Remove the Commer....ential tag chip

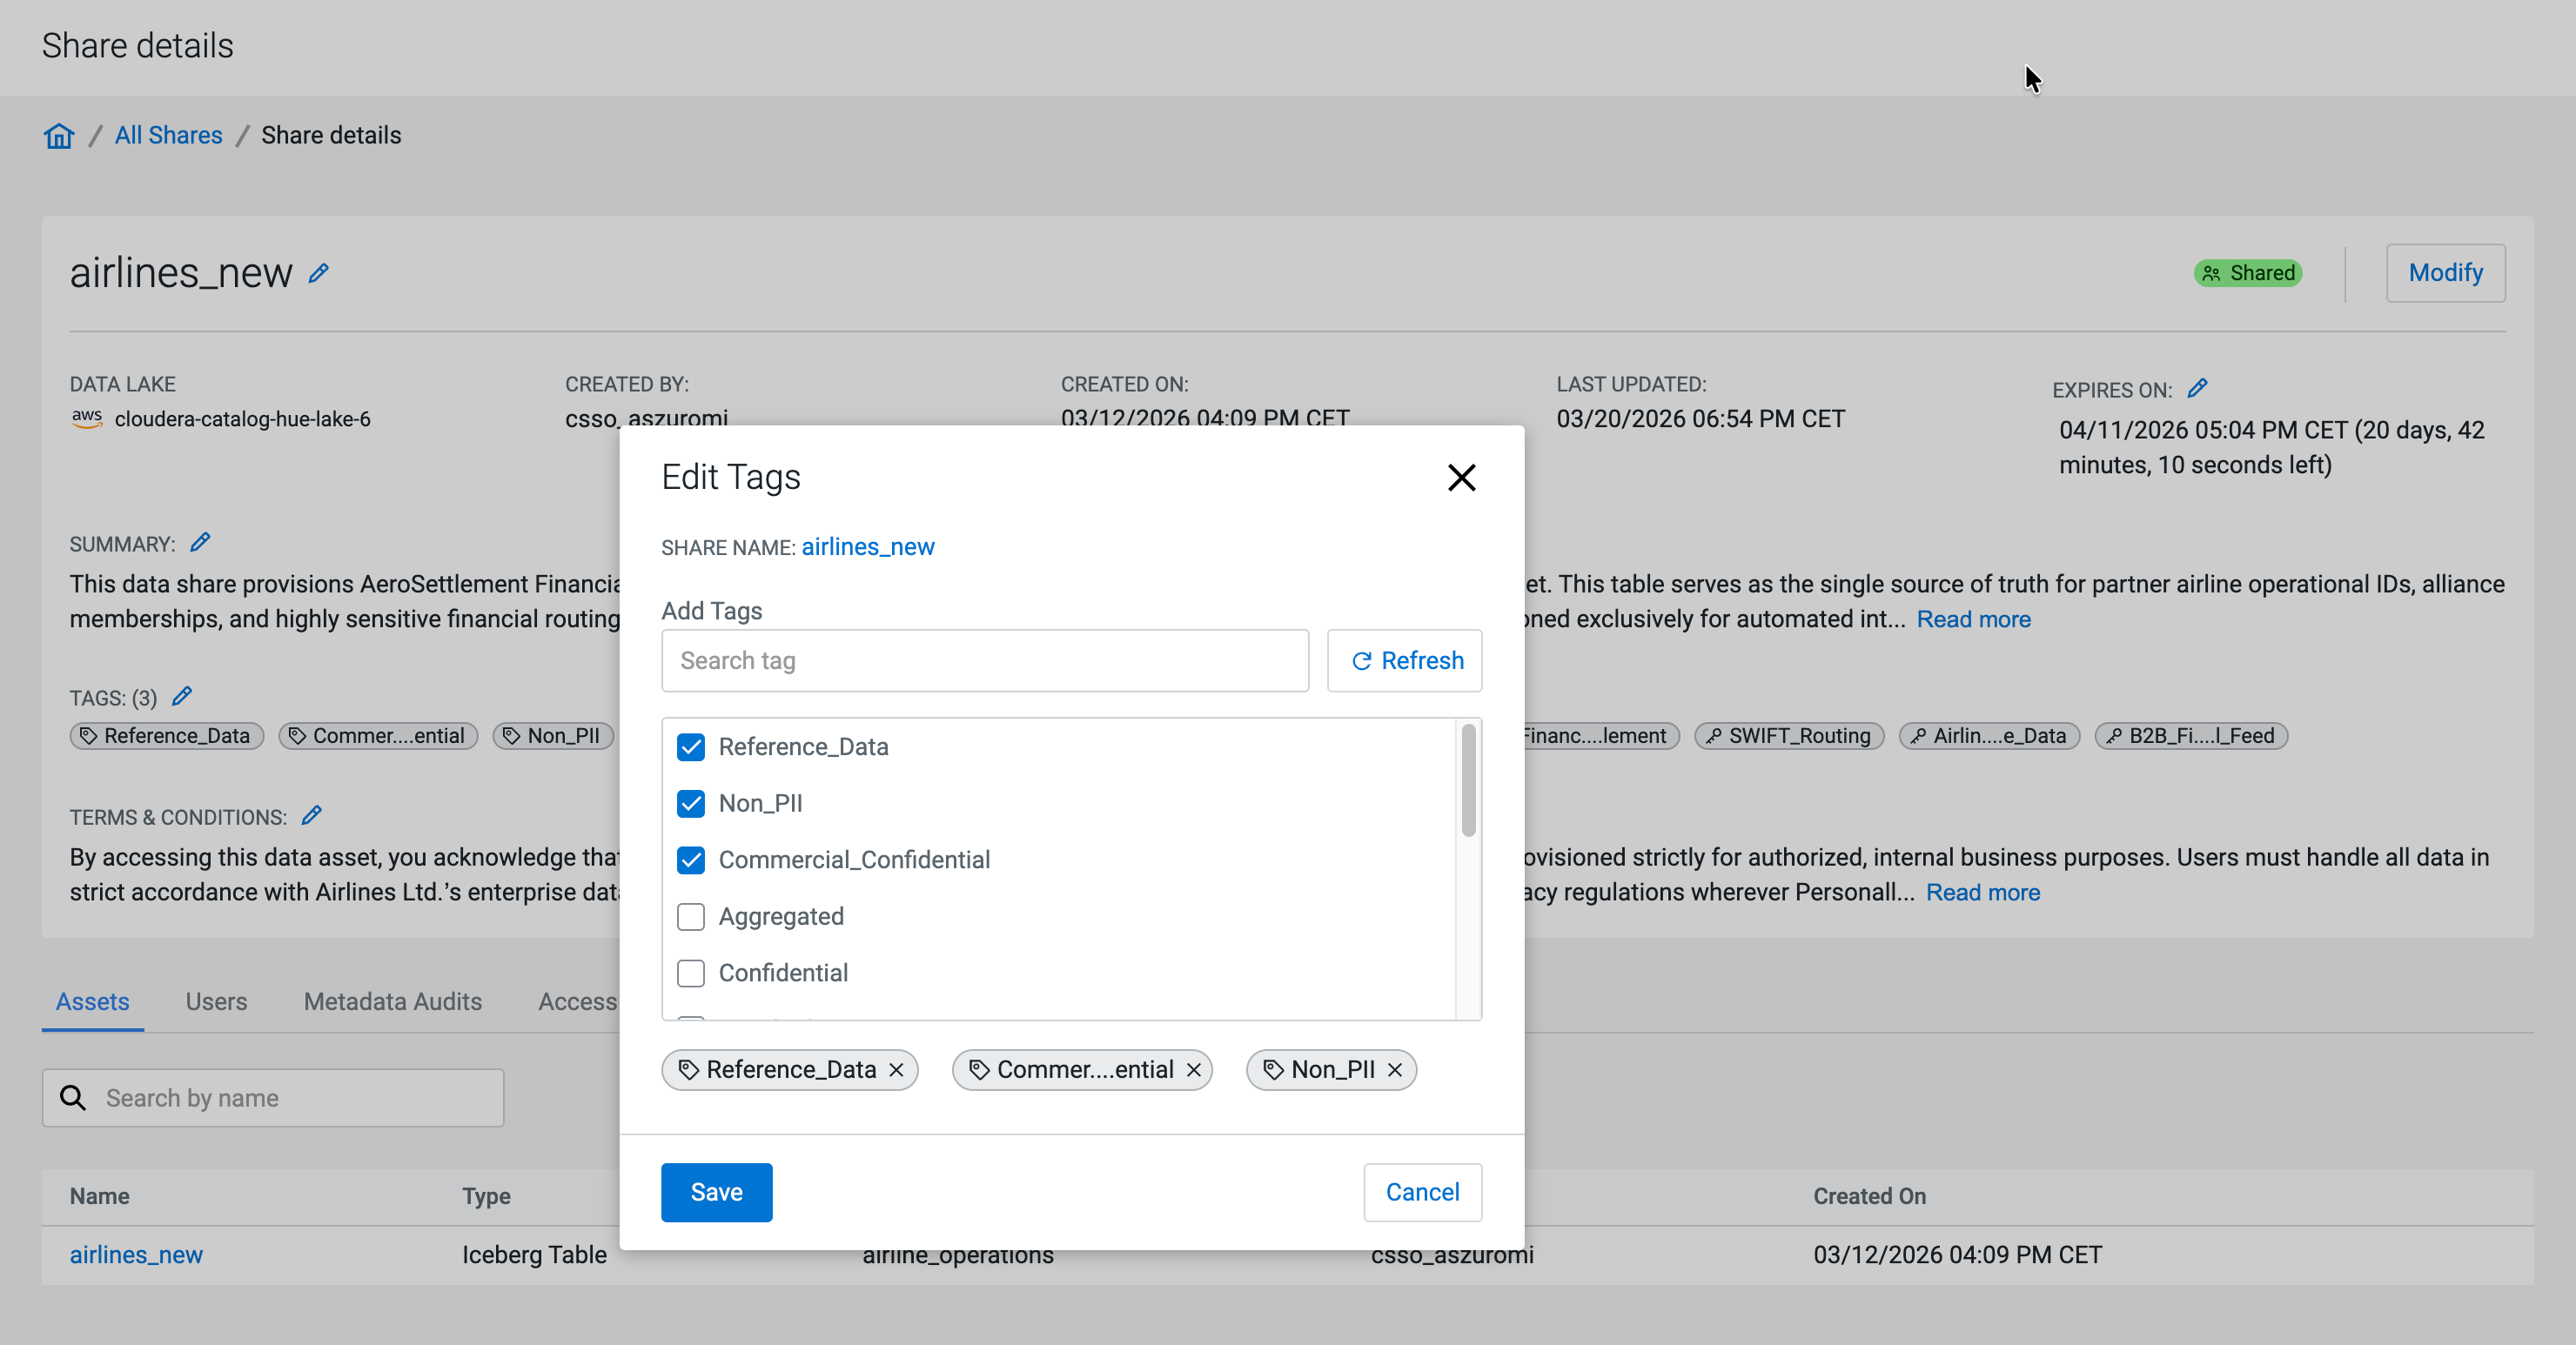click(1194, 1070)
